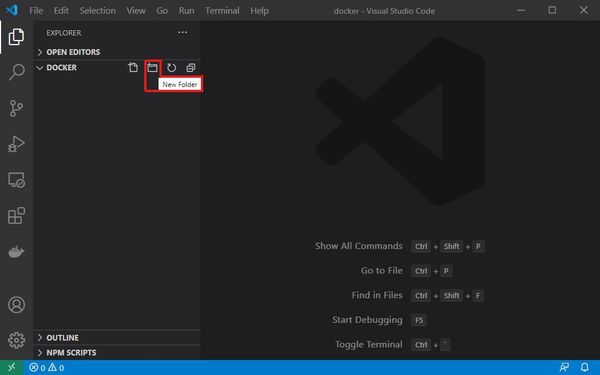
Task: Open Explorer views and more actions ellipsis
Action: pyautogui.click(x=183, y=33)
